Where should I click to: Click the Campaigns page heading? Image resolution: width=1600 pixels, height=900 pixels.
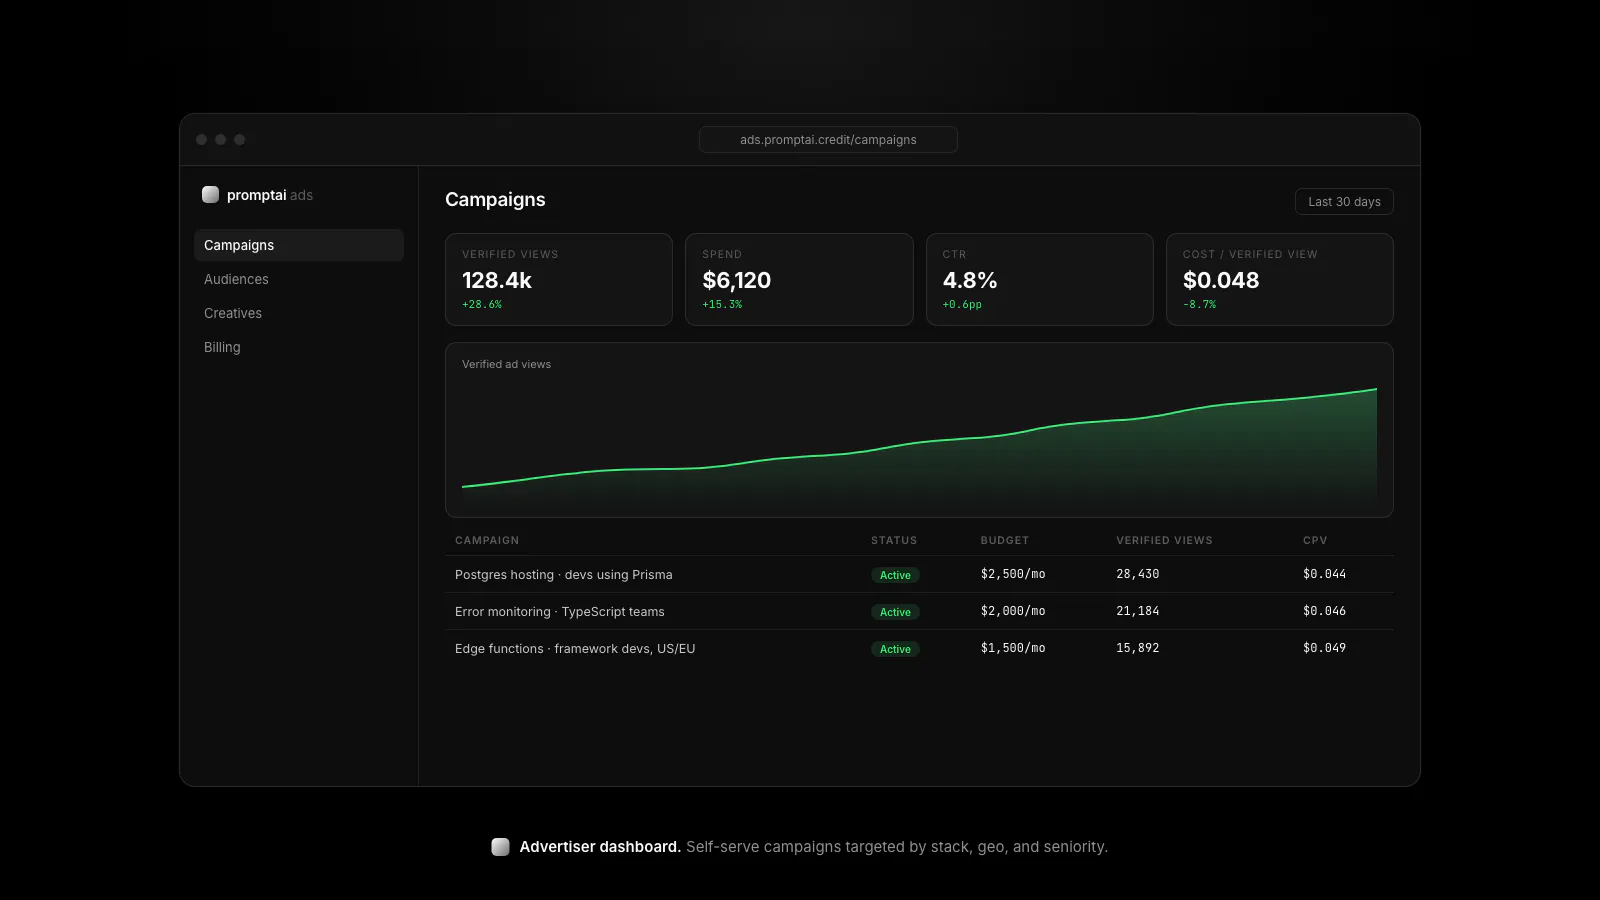[495, 199]
